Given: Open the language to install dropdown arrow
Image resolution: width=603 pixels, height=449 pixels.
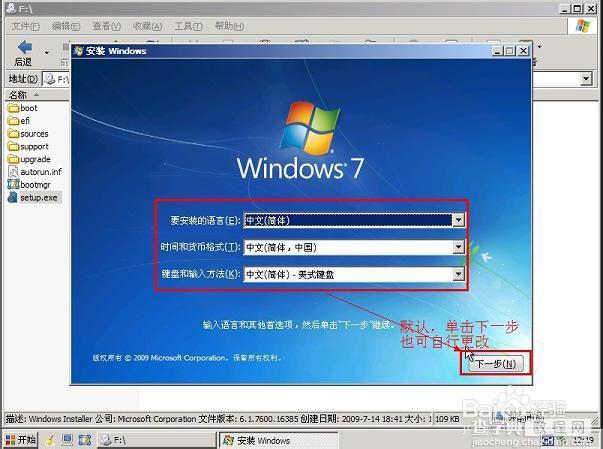Looking at the screenshot, I should pos(458,220).
